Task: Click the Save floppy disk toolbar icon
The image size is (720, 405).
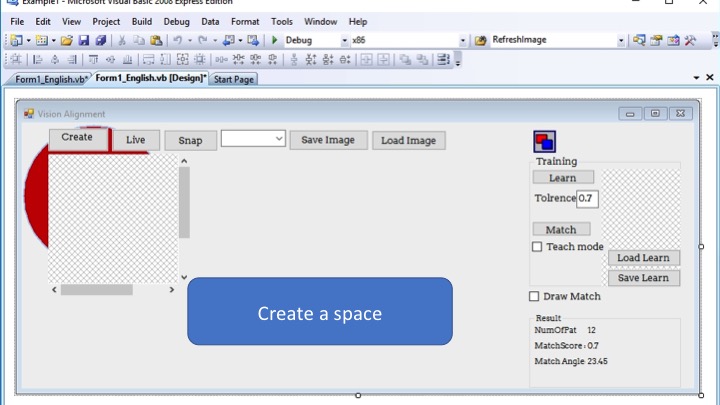Action: click(84, 40)
